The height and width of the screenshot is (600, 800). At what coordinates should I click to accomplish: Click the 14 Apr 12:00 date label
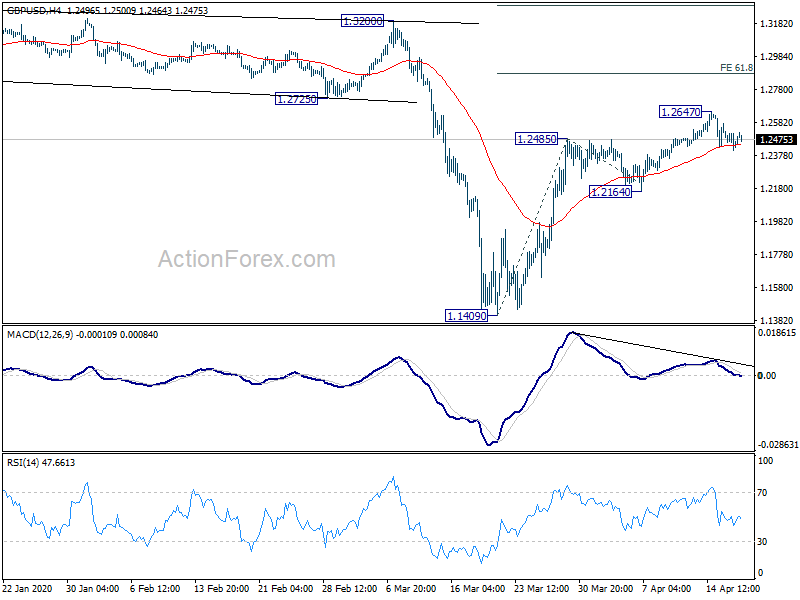(733, 588)
